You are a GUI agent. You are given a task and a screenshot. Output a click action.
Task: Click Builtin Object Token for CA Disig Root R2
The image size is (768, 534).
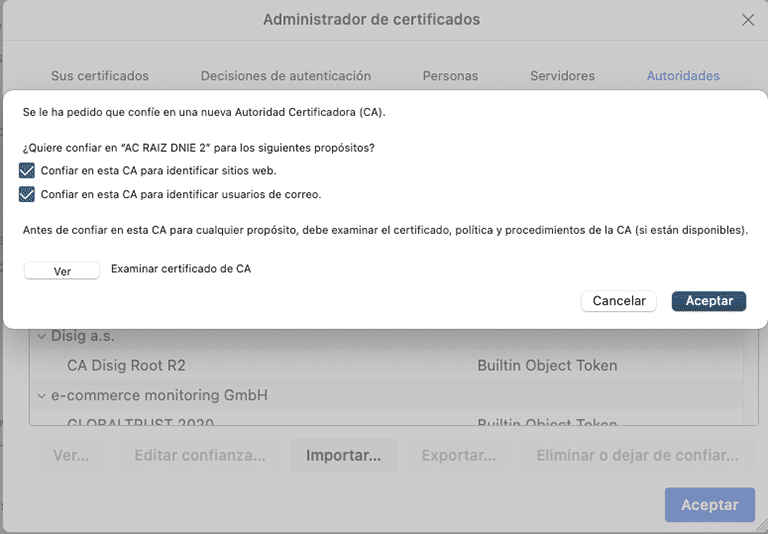tap(547, 365)
